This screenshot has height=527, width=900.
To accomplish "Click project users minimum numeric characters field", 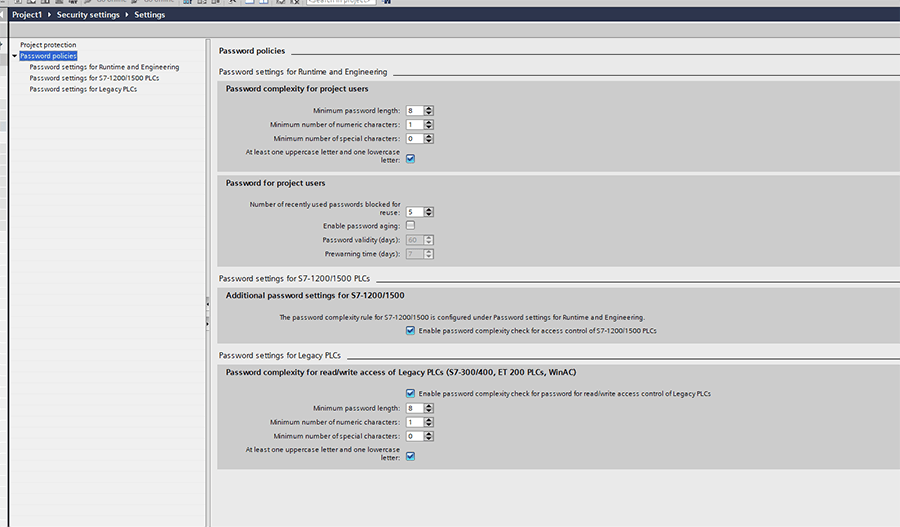I will click(x=415, y=125).
